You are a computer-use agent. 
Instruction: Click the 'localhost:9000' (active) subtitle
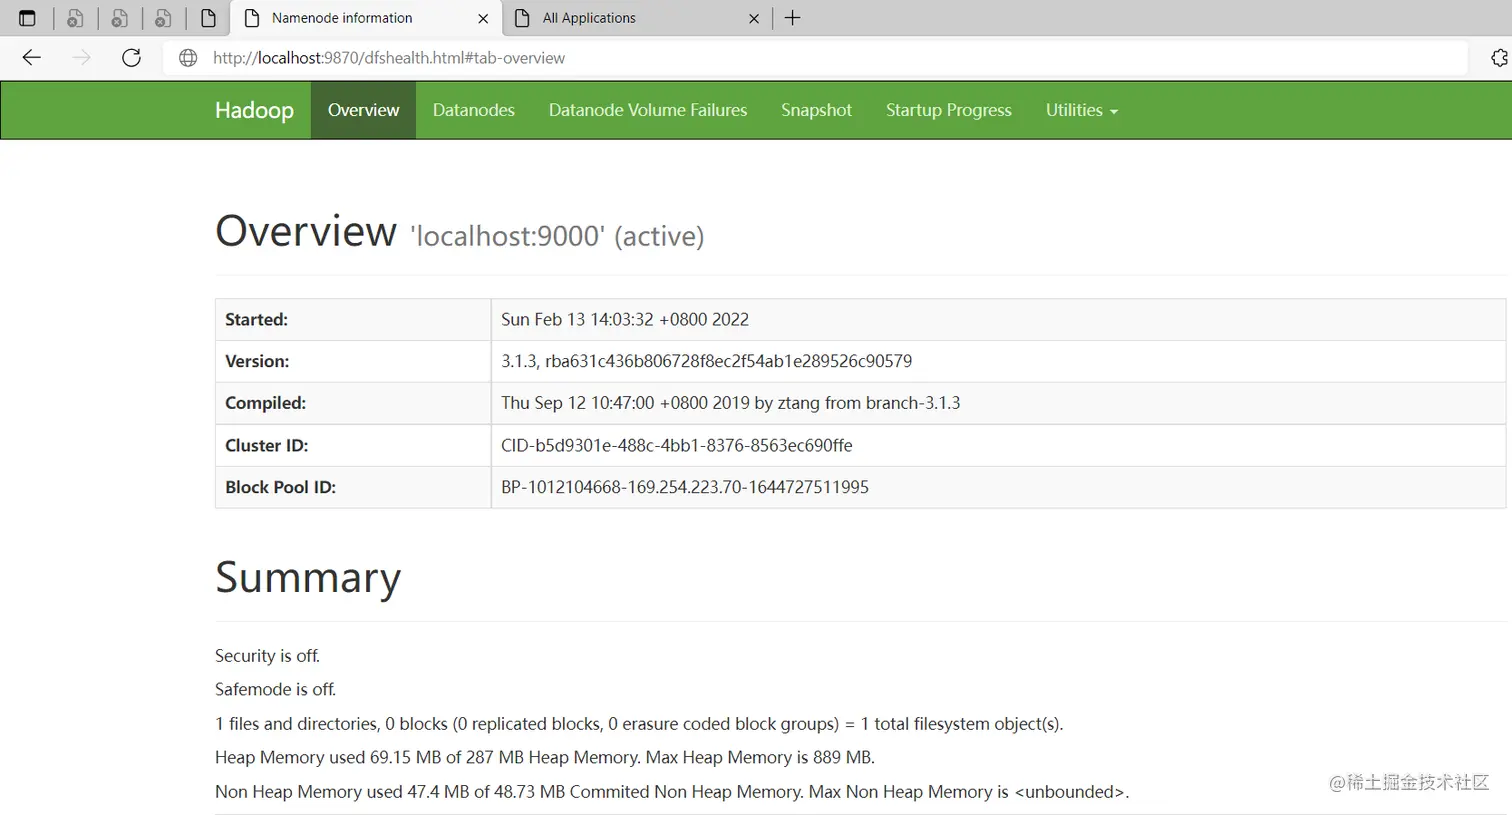pos(557,236)
